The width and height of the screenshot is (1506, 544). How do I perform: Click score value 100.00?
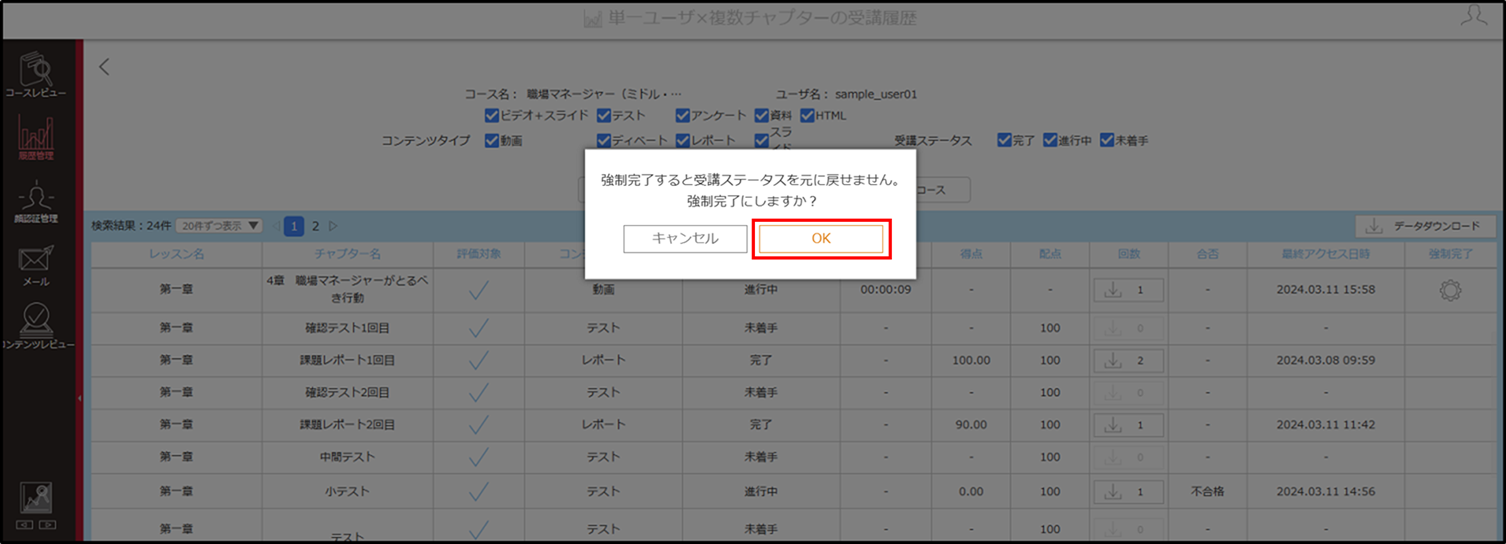pyautogui.click(x=971, y=360)
